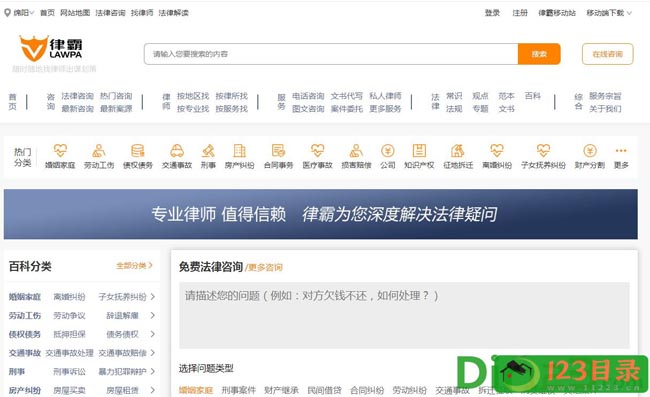650x397 pixels.
Task: Open 私人律师 in the 服务 nav group
Action: (385, 96)
